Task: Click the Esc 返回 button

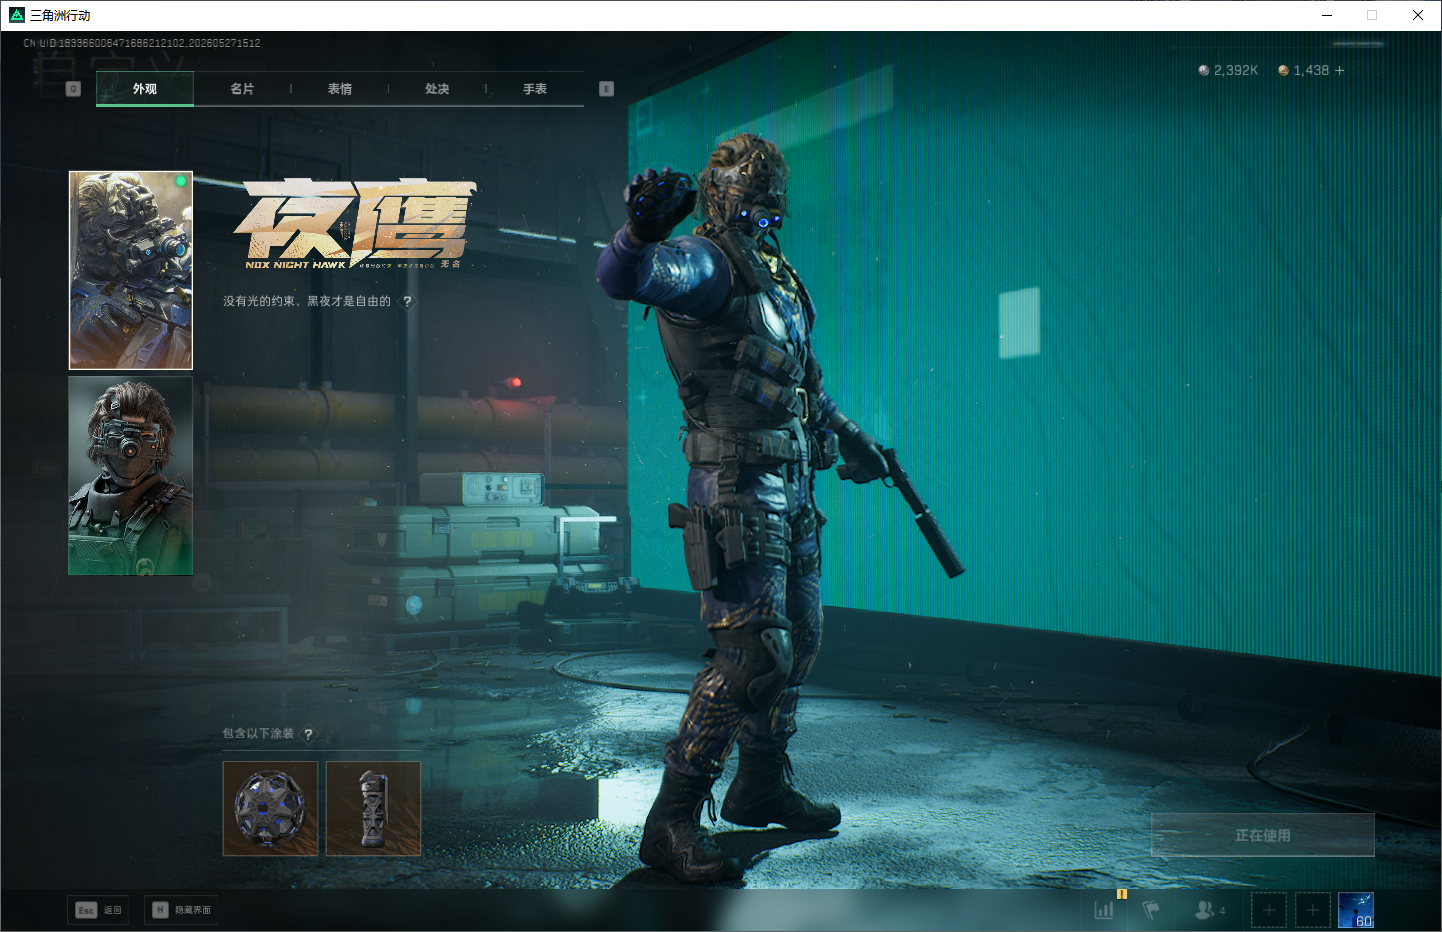Action: (98, 910)
